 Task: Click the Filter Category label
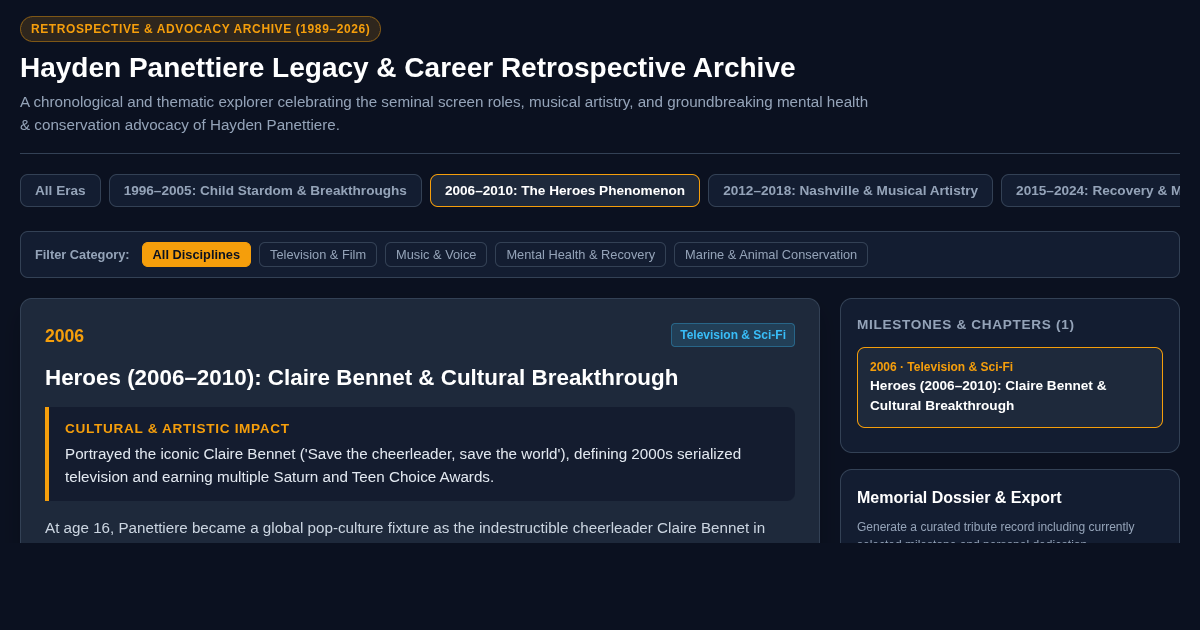click(82, 254)
